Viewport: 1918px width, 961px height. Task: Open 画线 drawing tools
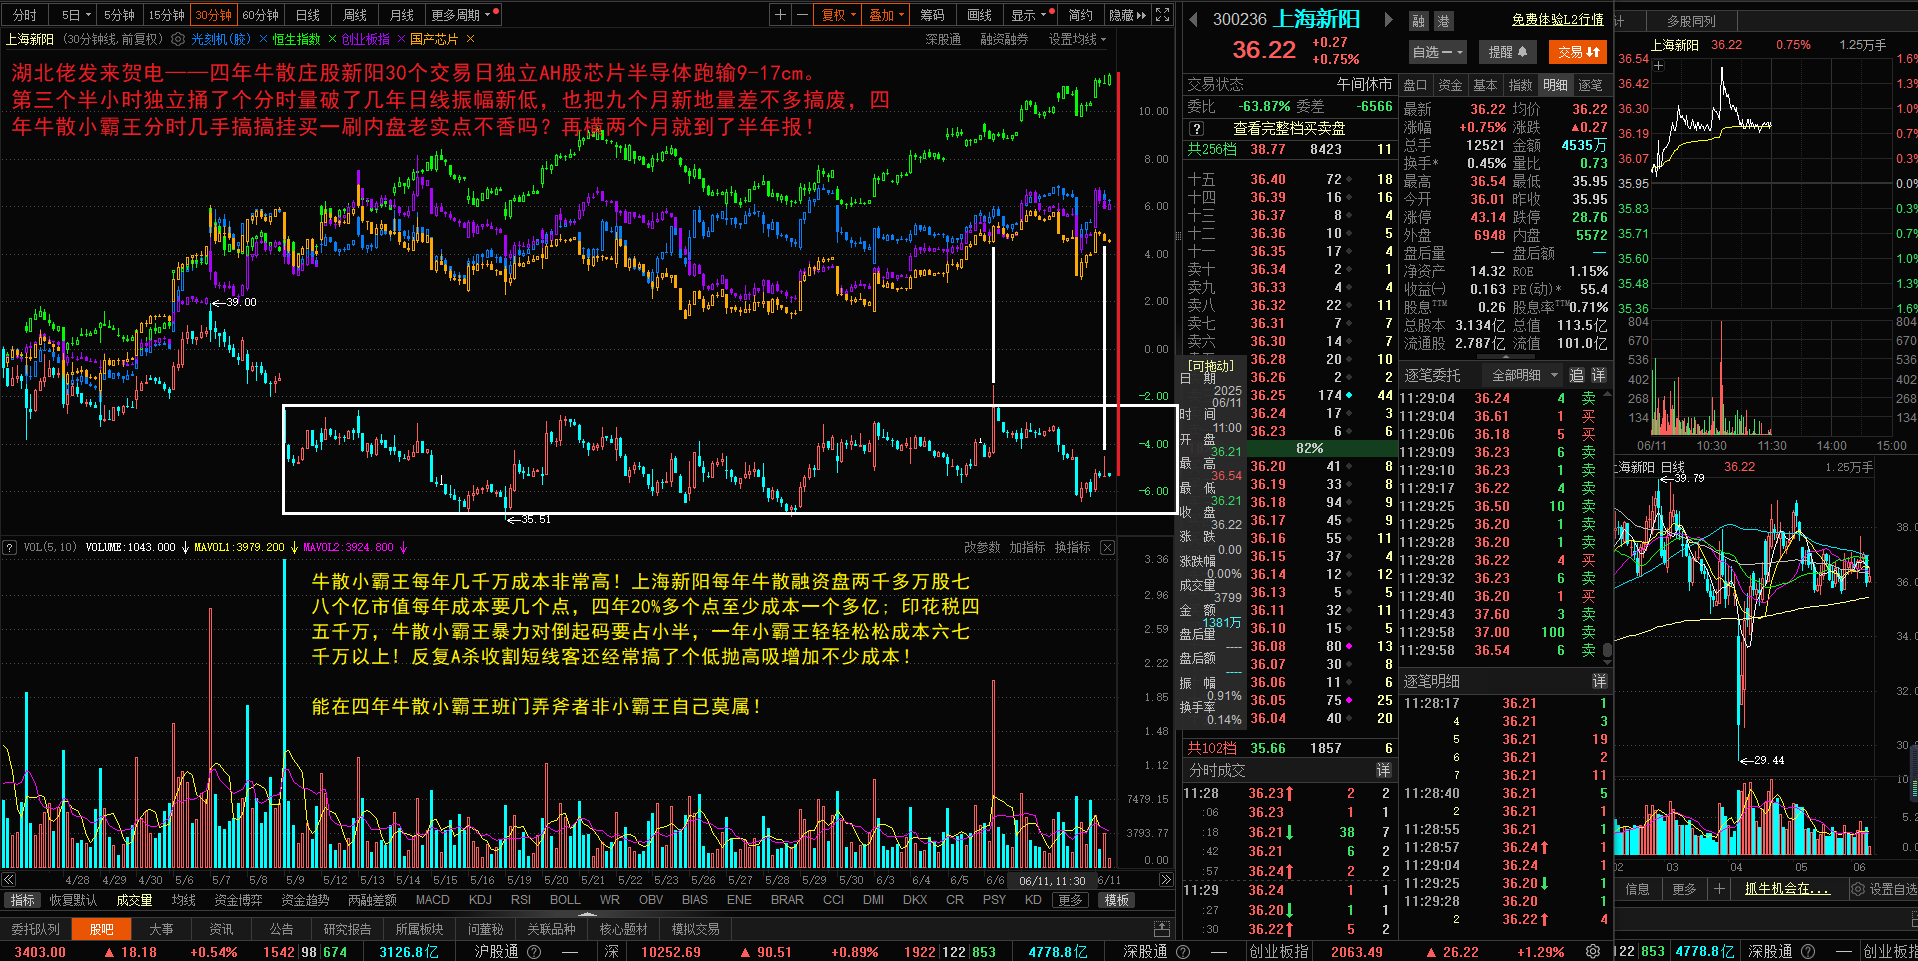(x=980, y=15)
